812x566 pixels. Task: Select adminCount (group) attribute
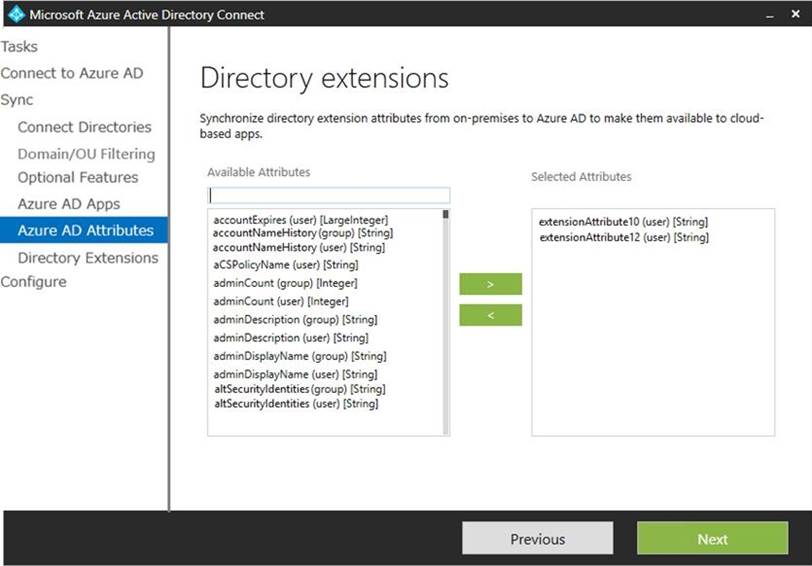tap(285, 283)
